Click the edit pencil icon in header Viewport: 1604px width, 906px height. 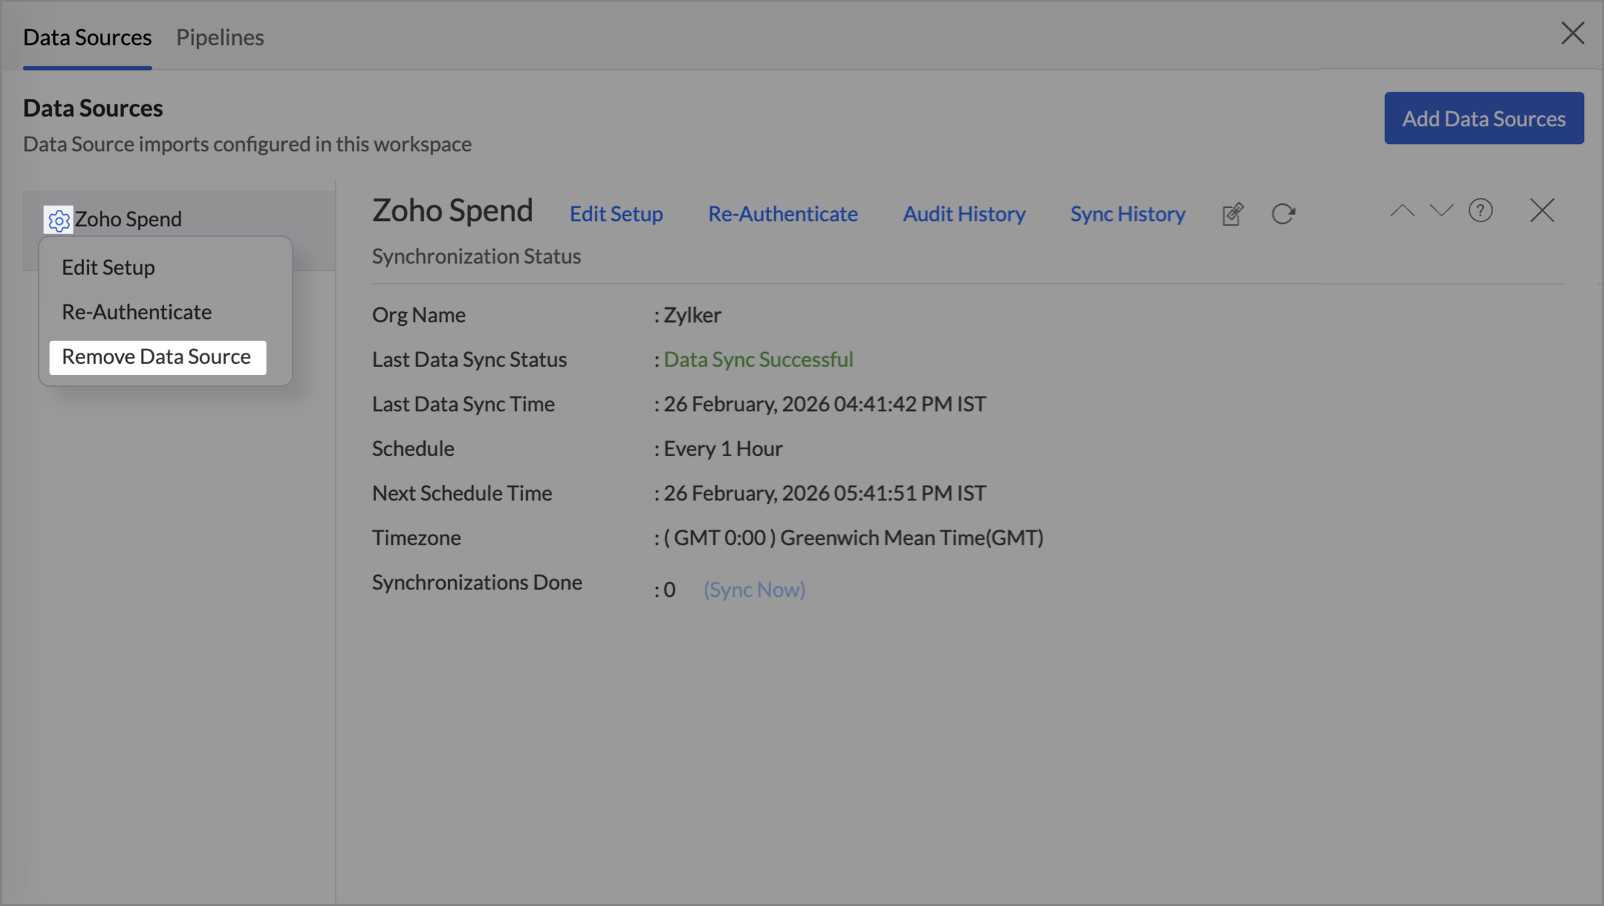(1232, 214)
